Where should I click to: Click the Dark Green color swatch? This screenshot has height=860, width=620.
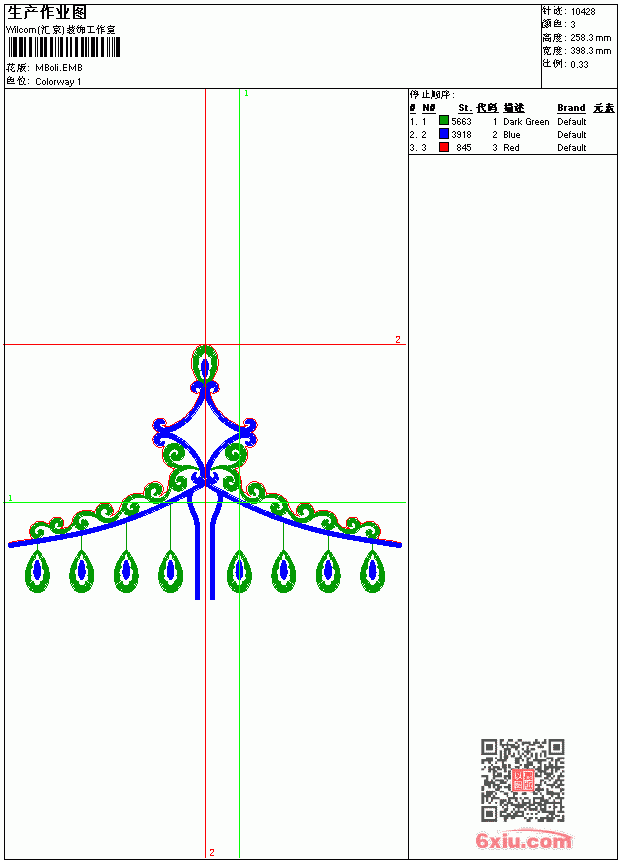pyautogui.click(x=444, y=121)
